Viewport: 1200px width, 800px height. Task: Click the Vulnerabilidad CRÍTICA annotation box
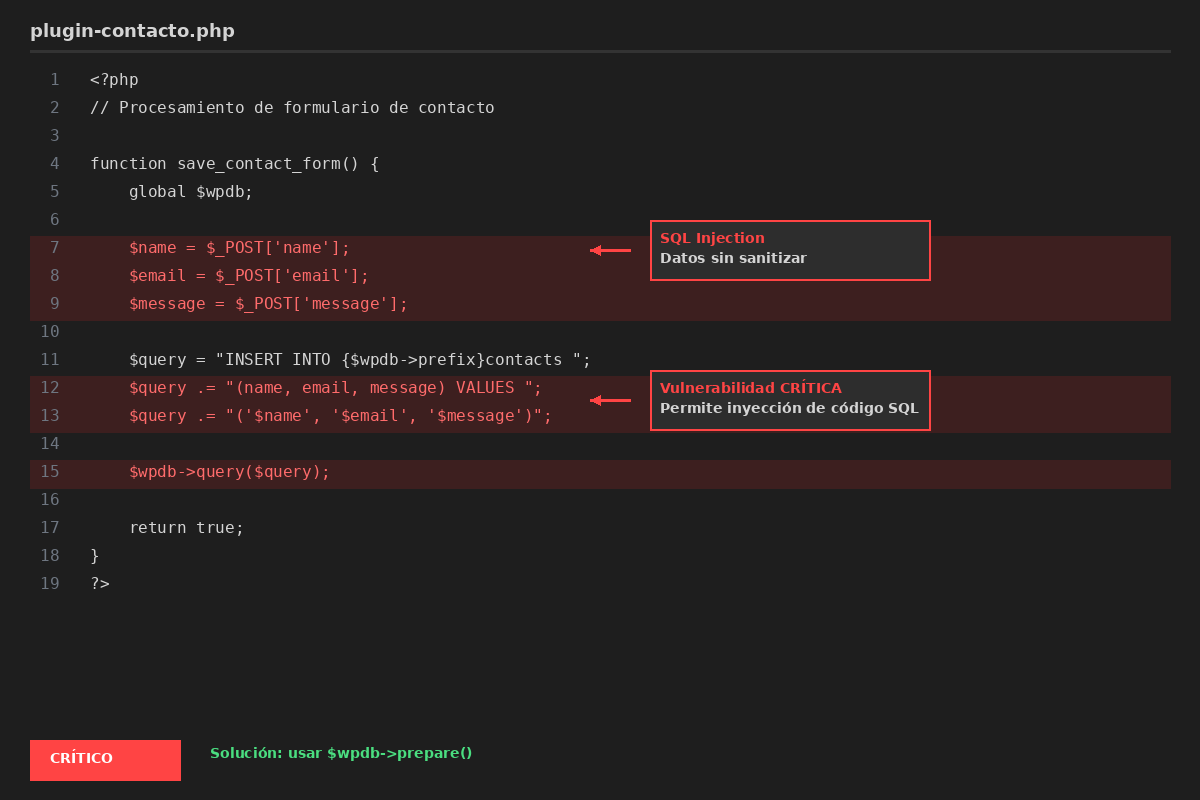[790, 400]
